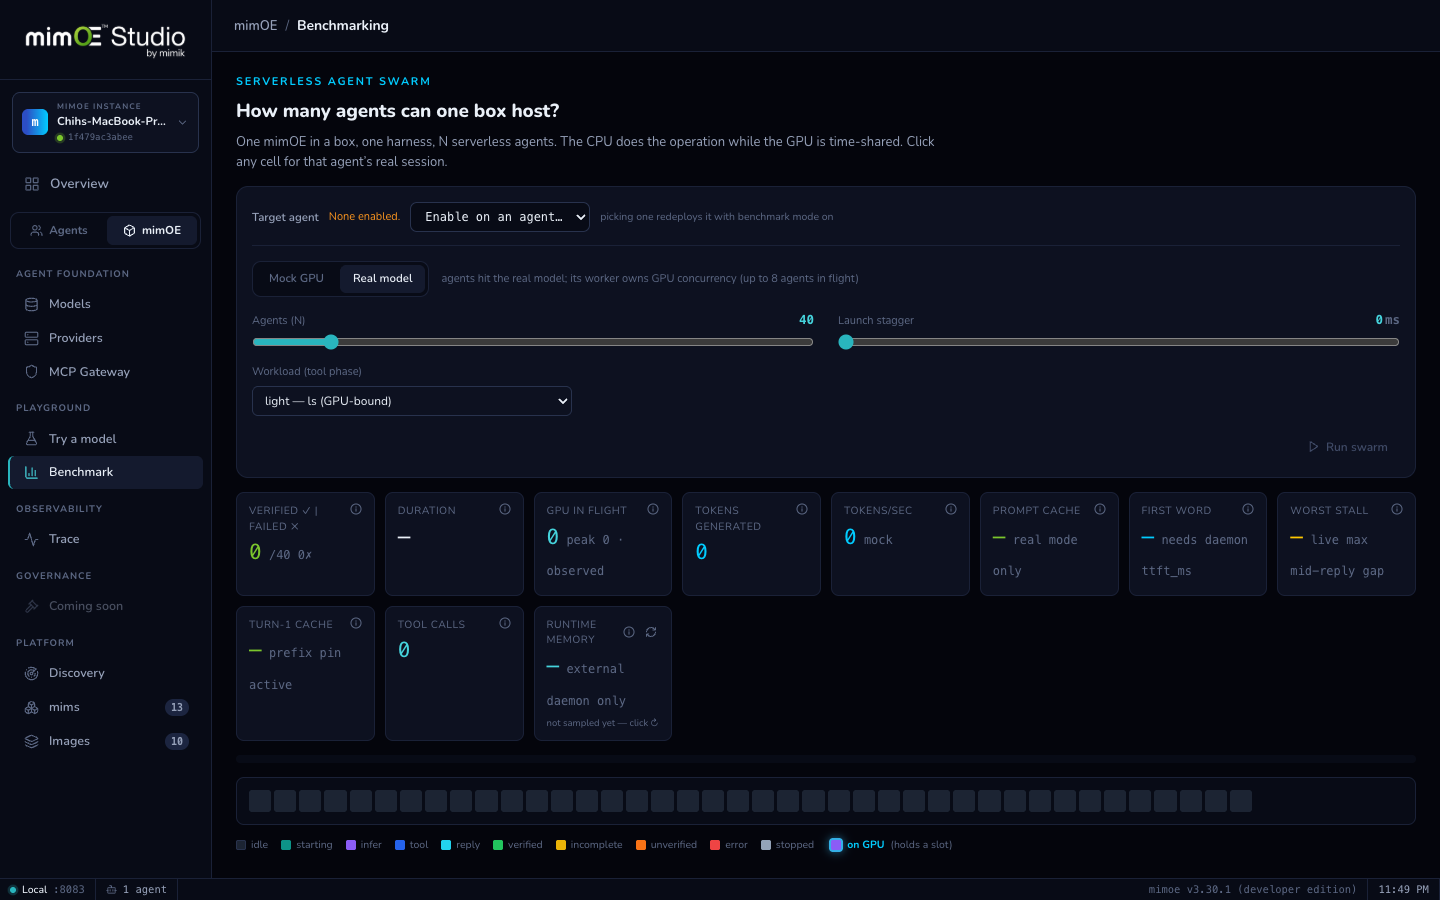The height and width of the screenshot is (900, 1440).
Task: Open the Trace page
Action: [106, 539]
